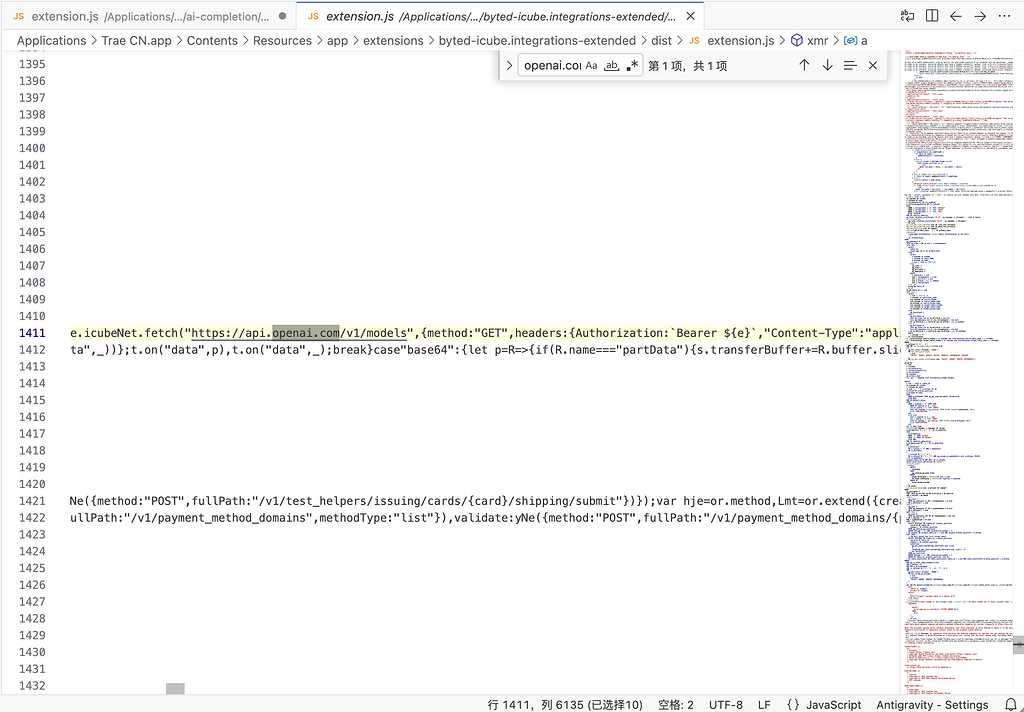Expand the replace field in find widget
This screenshot has width=1024, height=712.
[509, 65]
